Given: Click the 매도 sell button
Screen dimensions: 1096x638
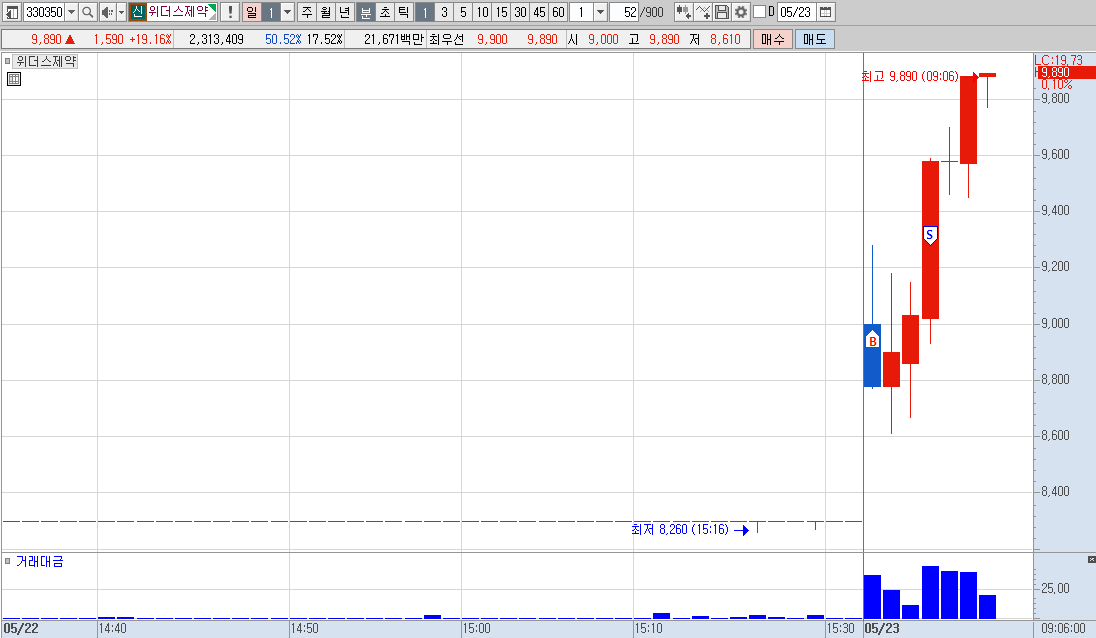Looking at the screenshot, I should click(x=814, y=39).
